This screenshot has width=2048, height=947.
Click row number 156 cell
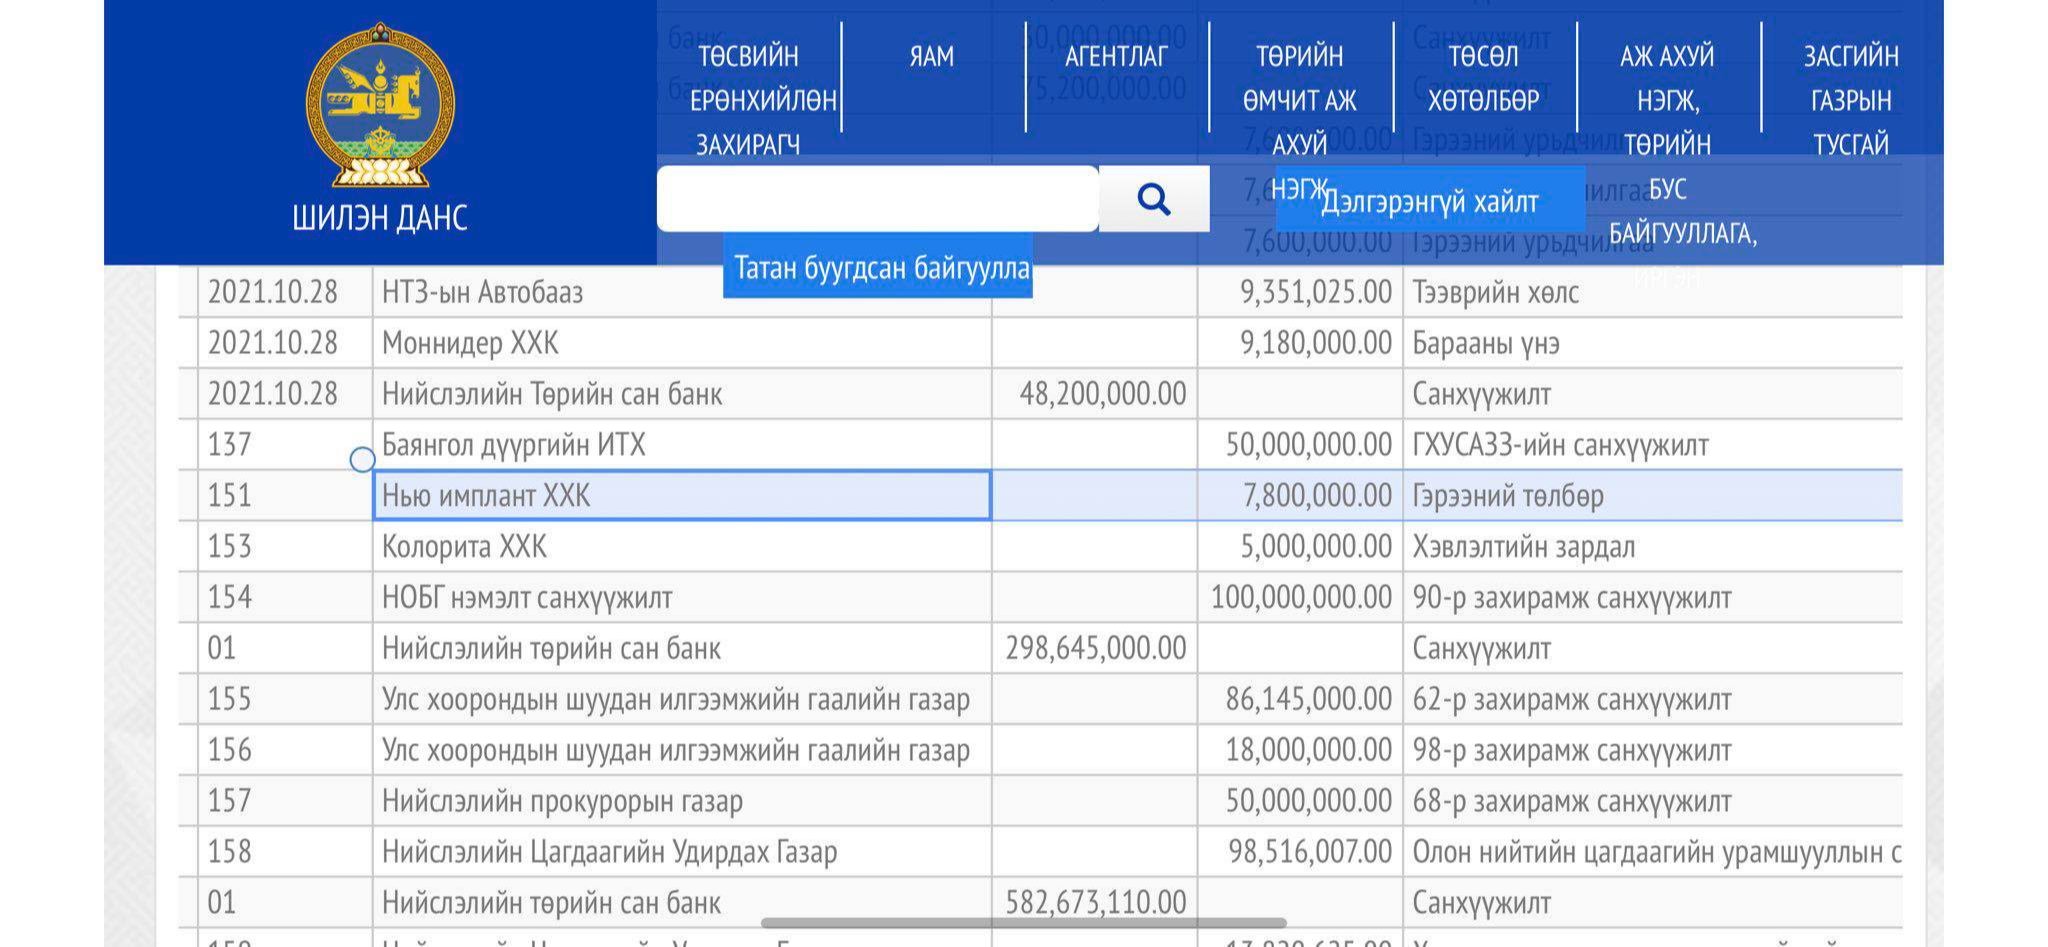click(x=285, y=750)
